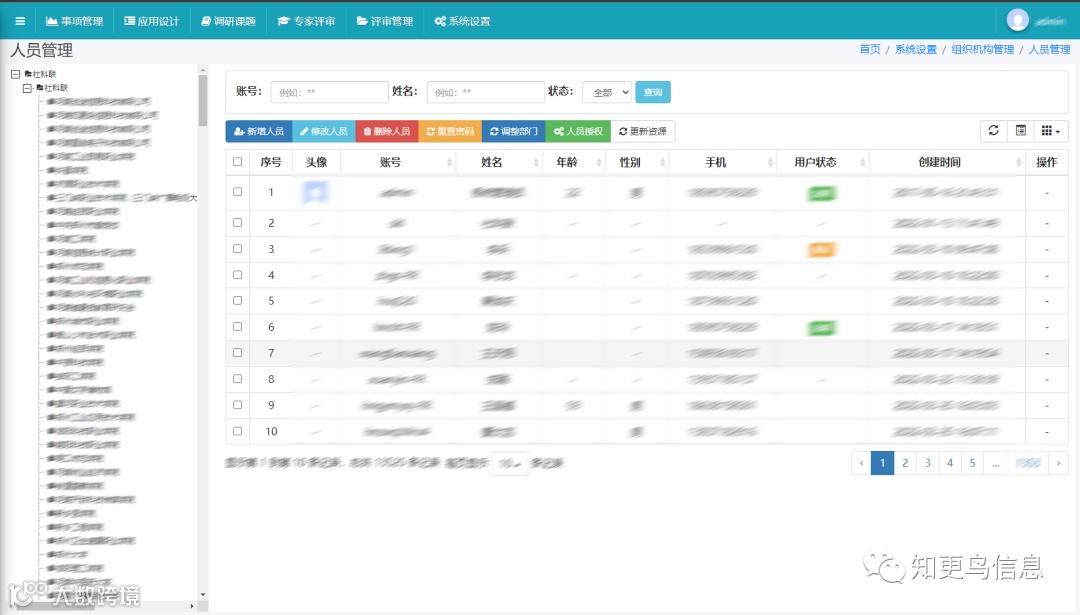Viewport: 1080px width, 615px height.
Task: Go to pagination page 2
Action: (x=905, y=463)
